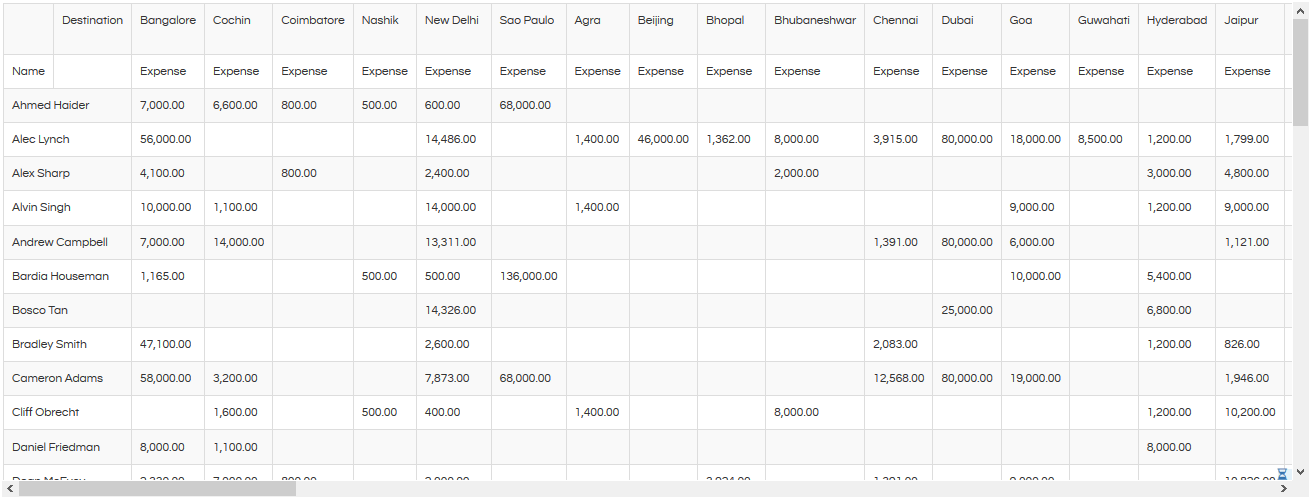The width and height of the screenshot is (1313, 501).
Task: Click the 8,500.00 Guwahati cell
Action: pos(1104,139)
